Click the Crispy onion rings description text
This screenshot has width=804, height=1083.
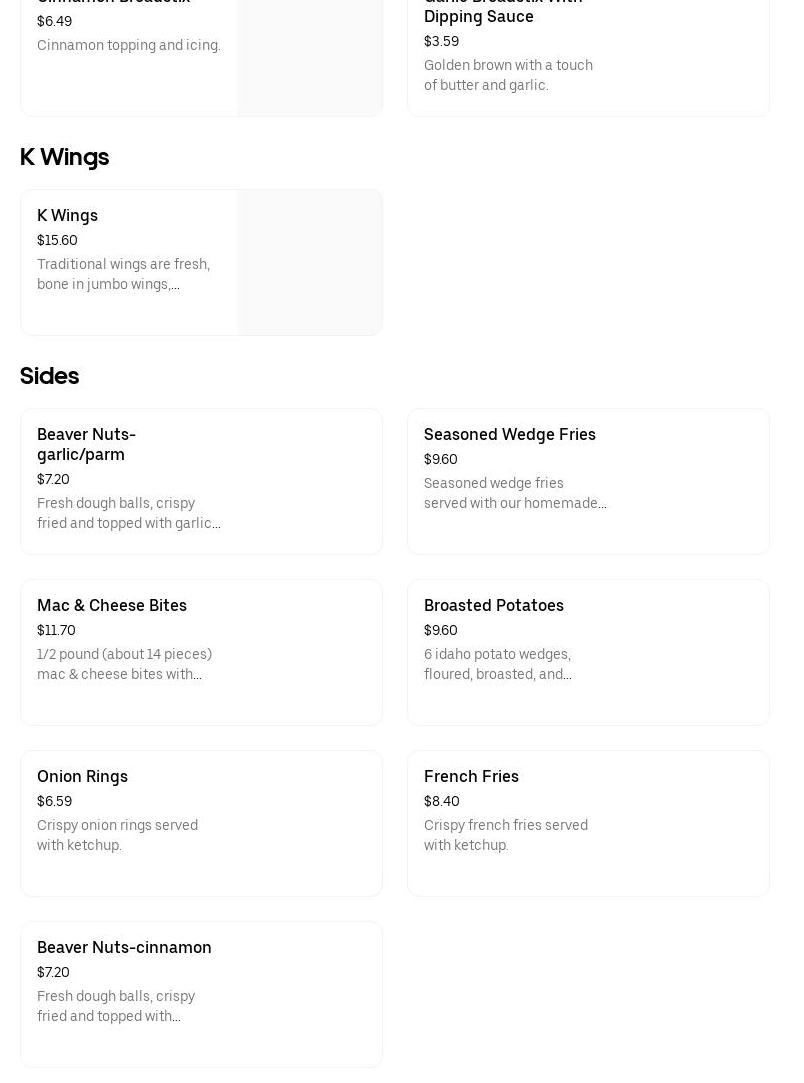pos(117,835)
